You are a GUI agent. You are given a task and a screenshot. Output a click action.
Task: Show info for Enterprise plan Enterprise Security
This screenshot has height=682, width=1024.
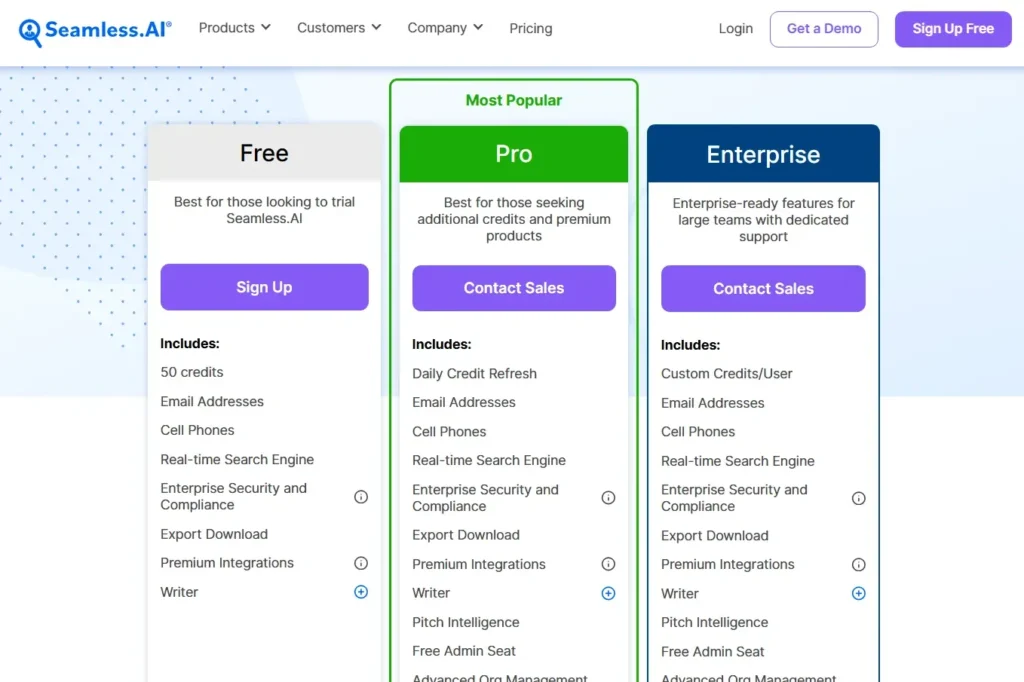point(858,498)
